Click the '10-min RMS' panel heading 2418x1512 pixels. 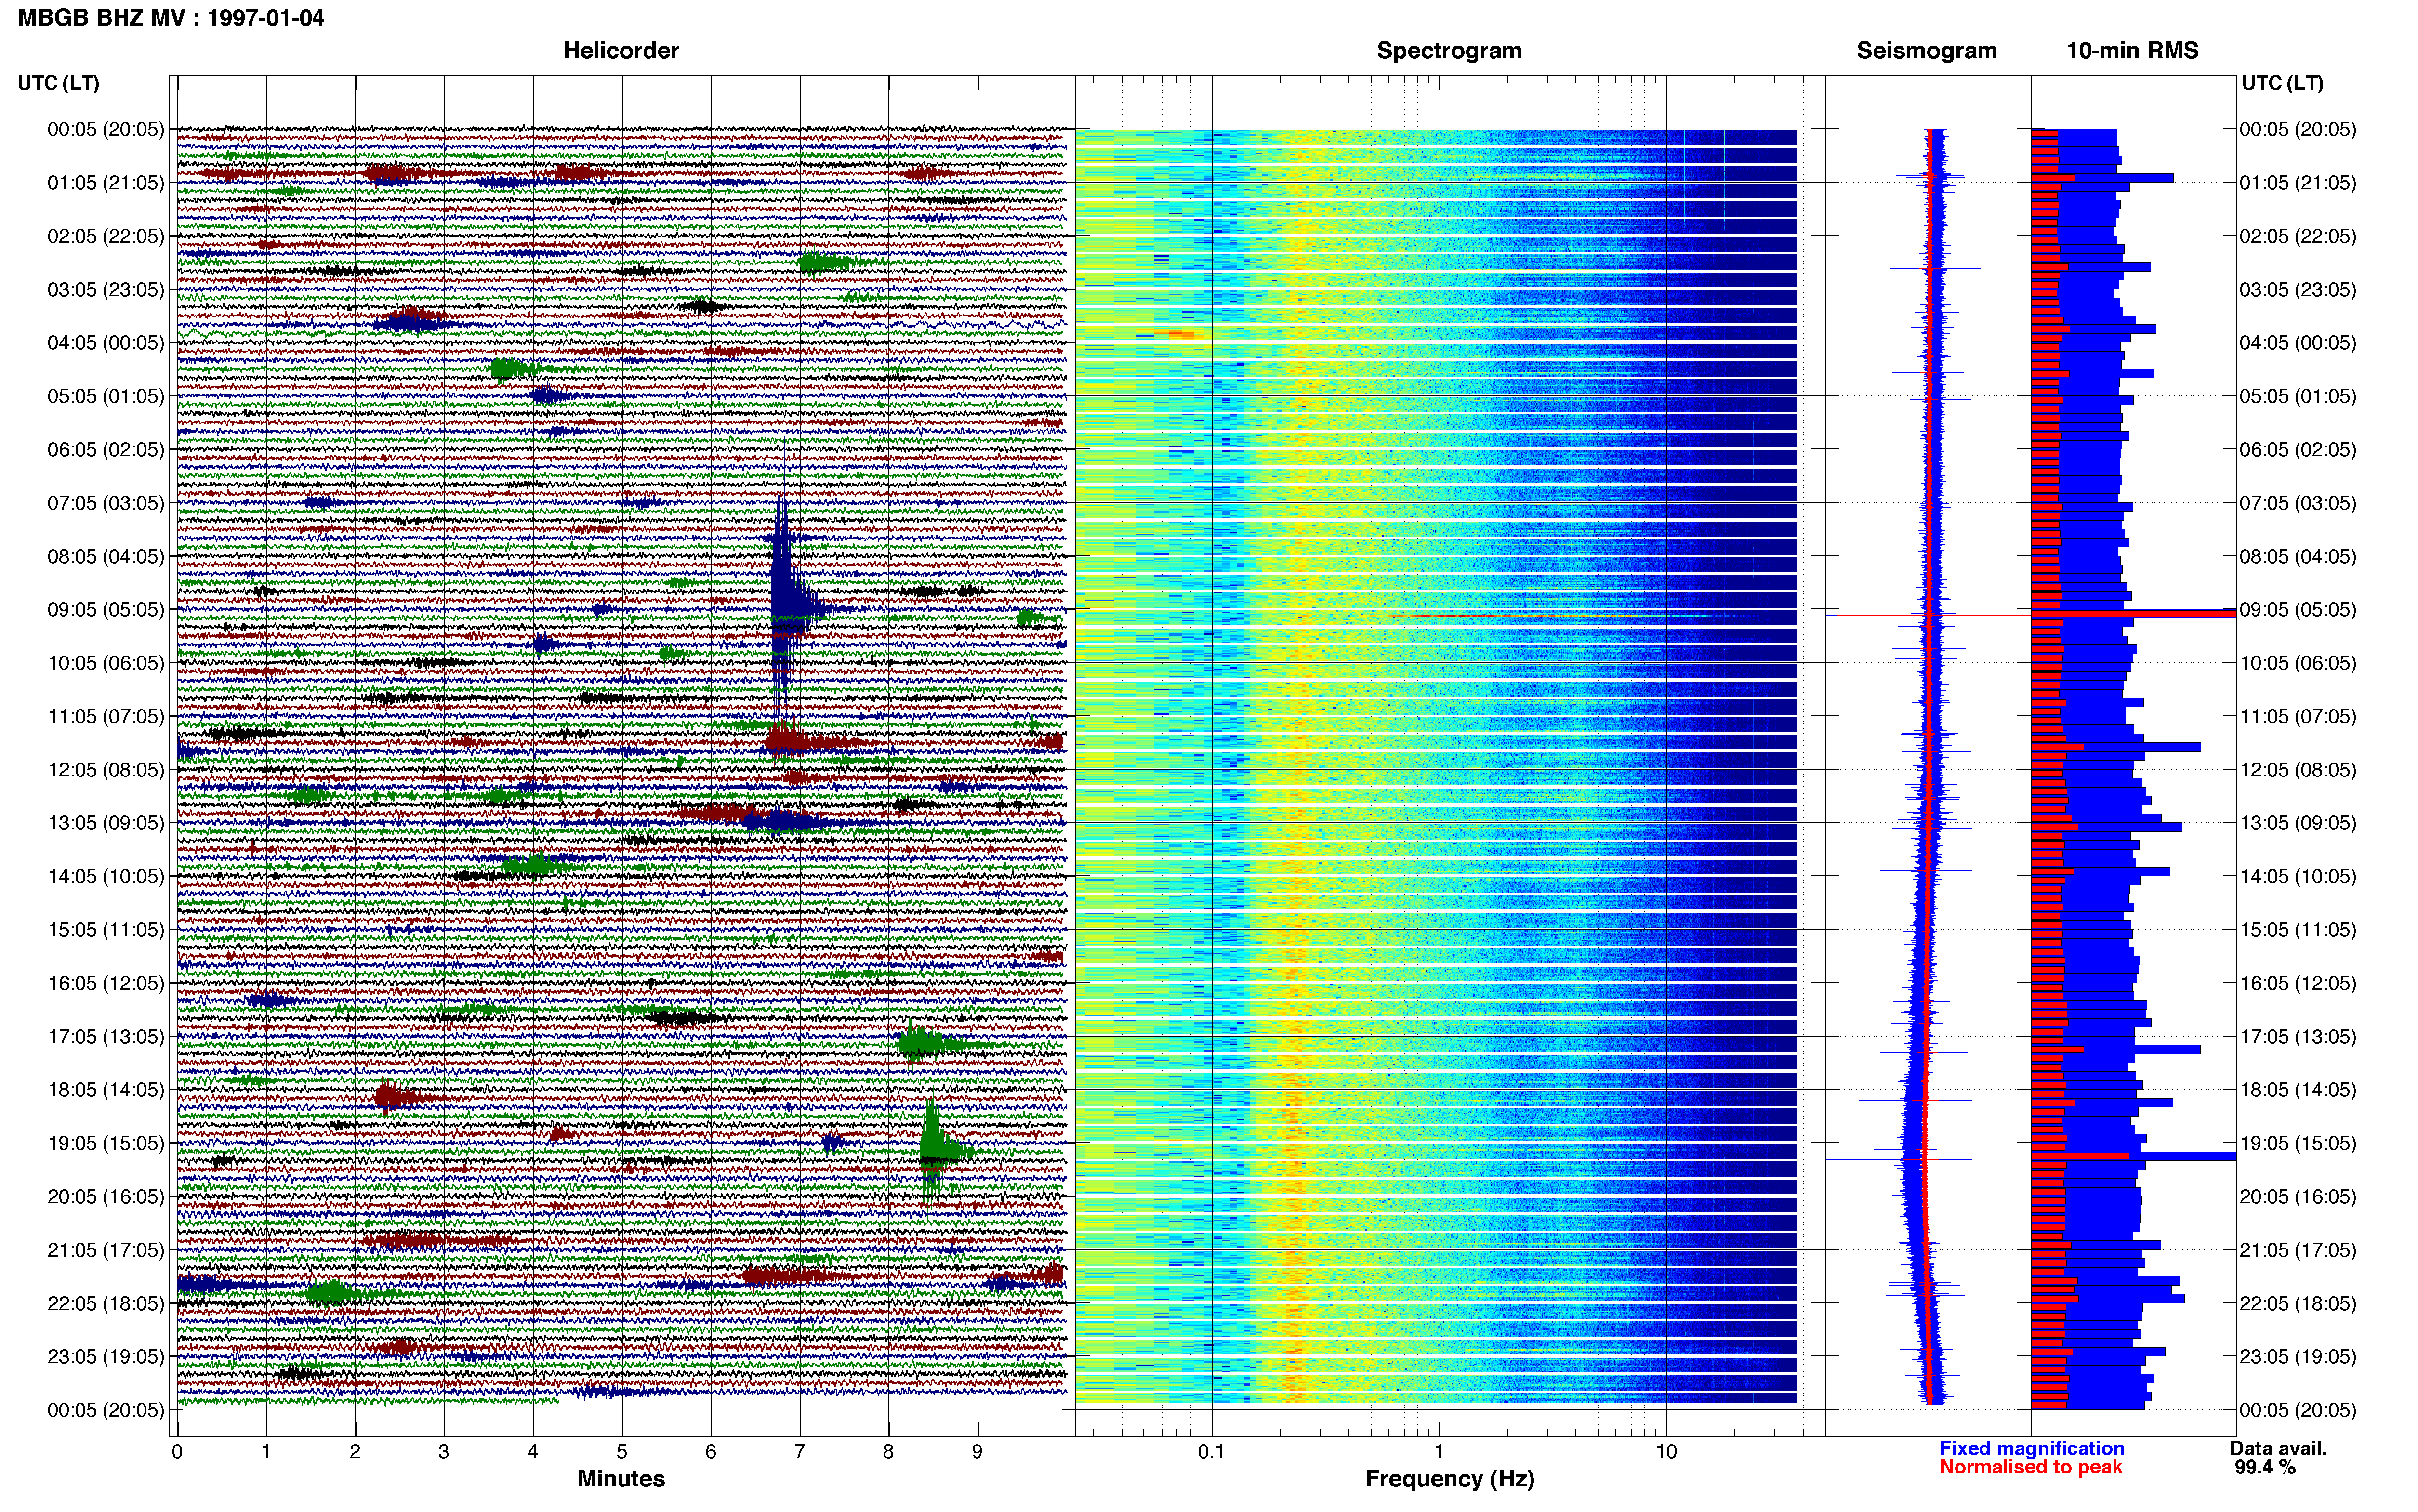pos(2132,51)
